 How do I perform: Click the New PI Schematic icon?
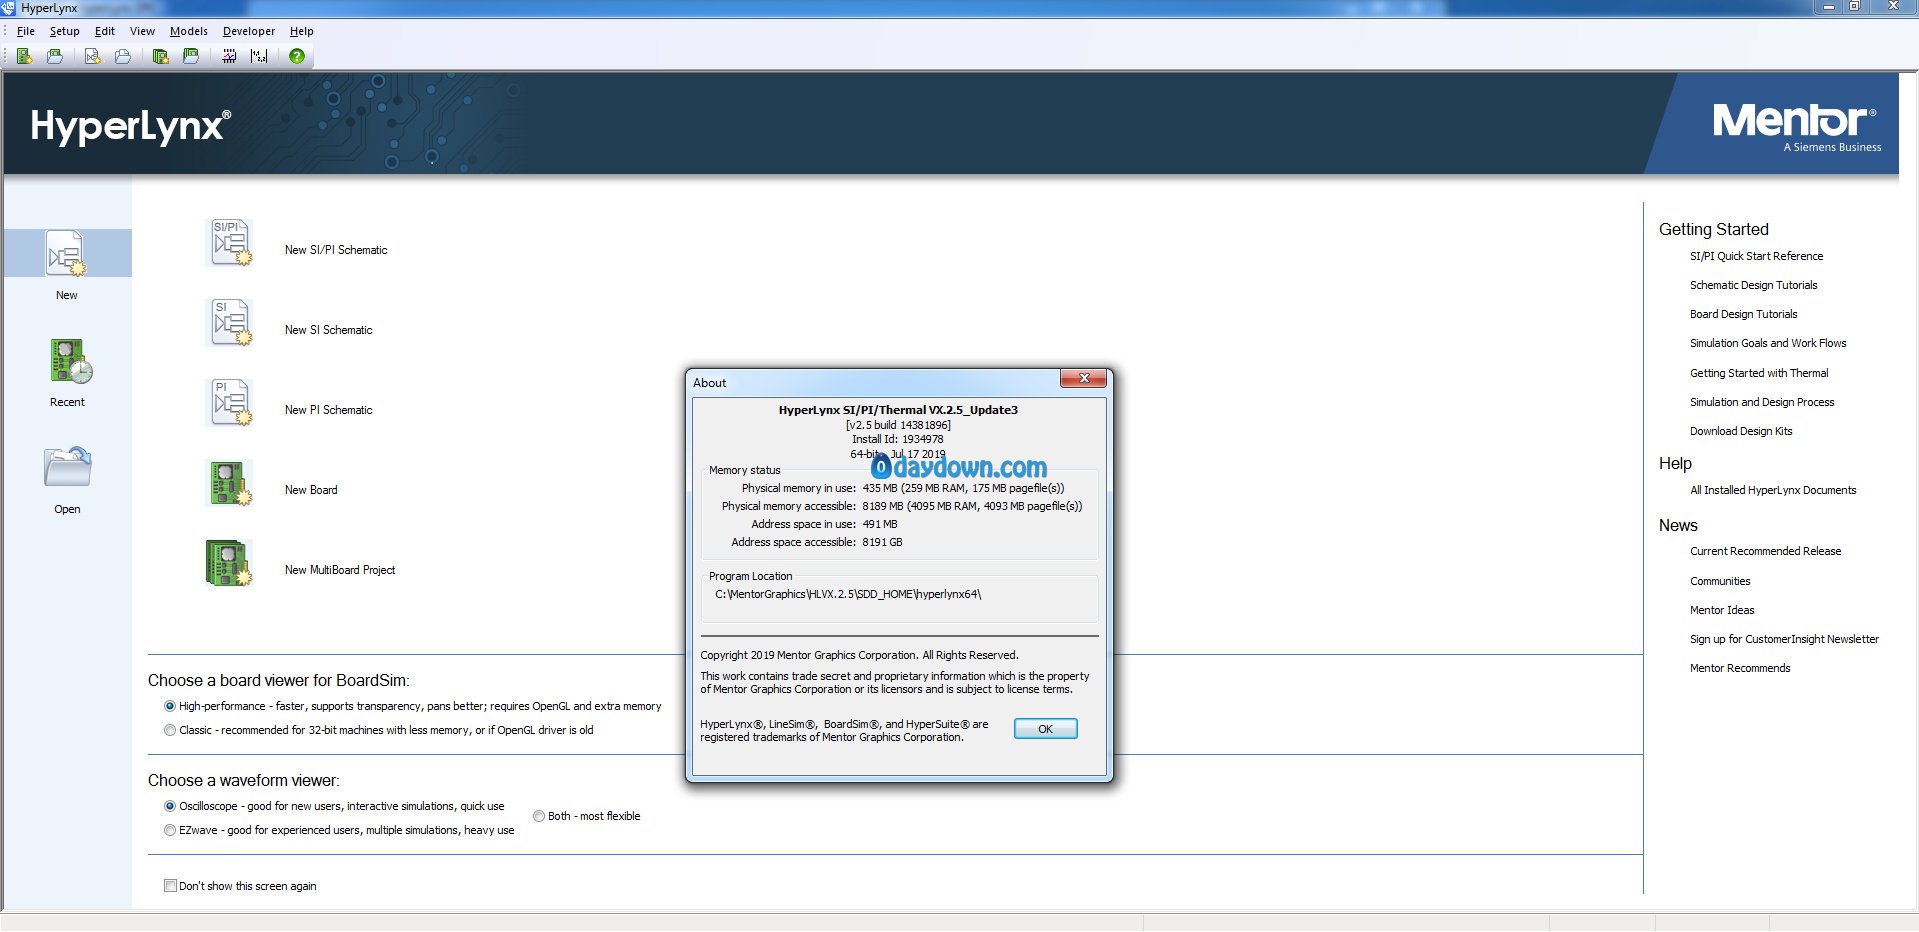(229, 403)
